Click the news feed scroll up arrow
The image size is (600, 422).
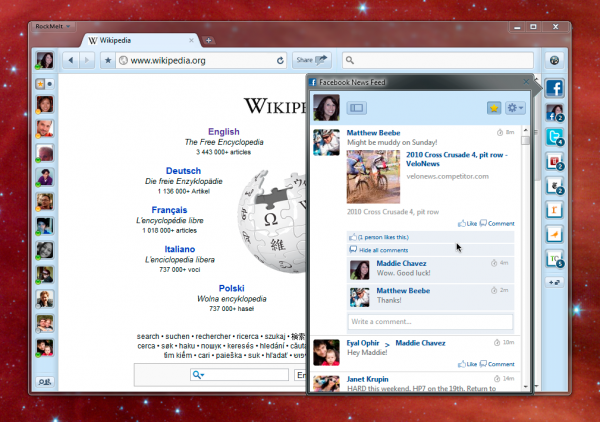click(x=525, y=130)
